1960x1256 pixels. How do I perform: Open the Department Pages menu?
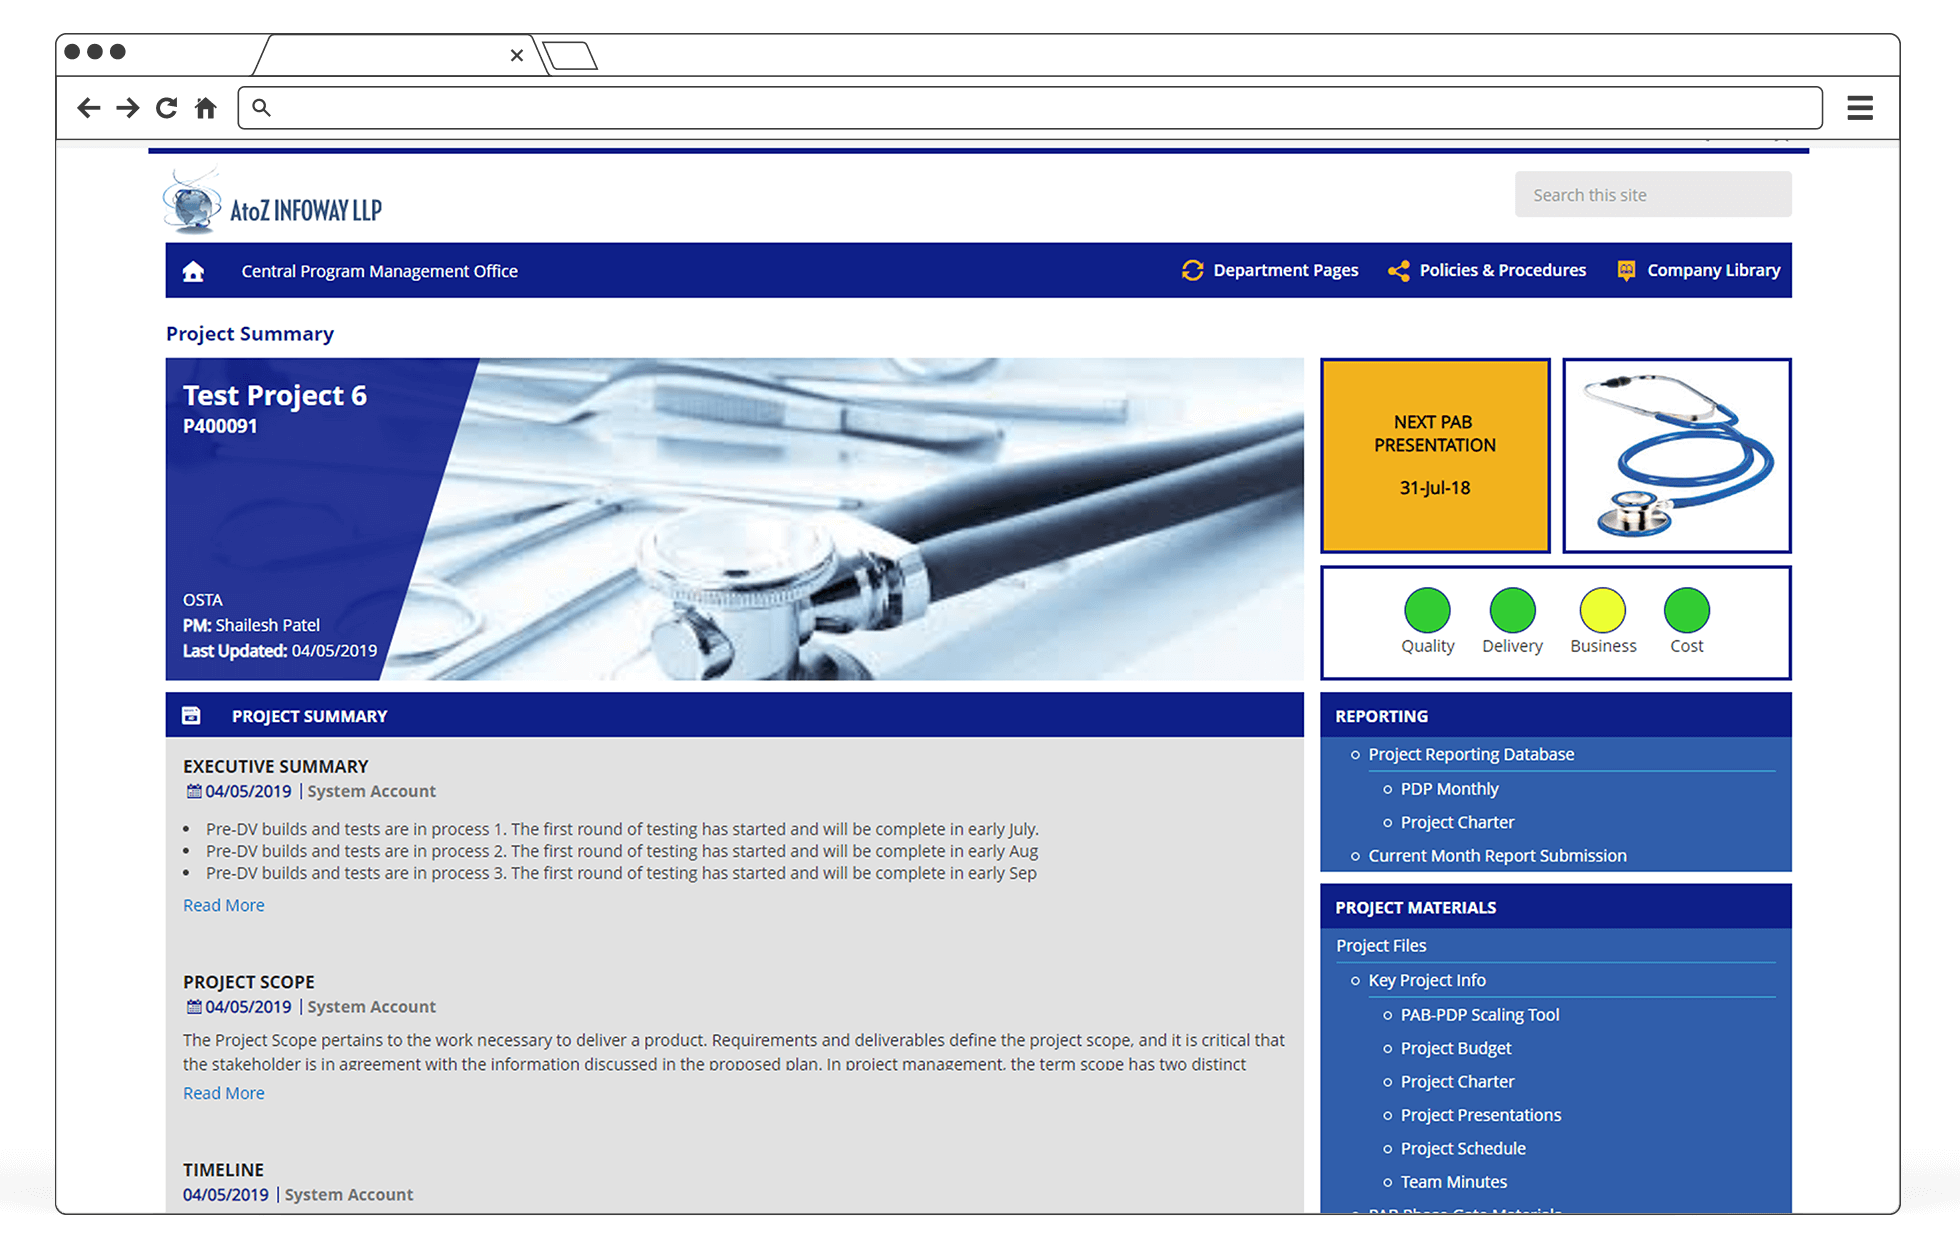pos(1286,270)
